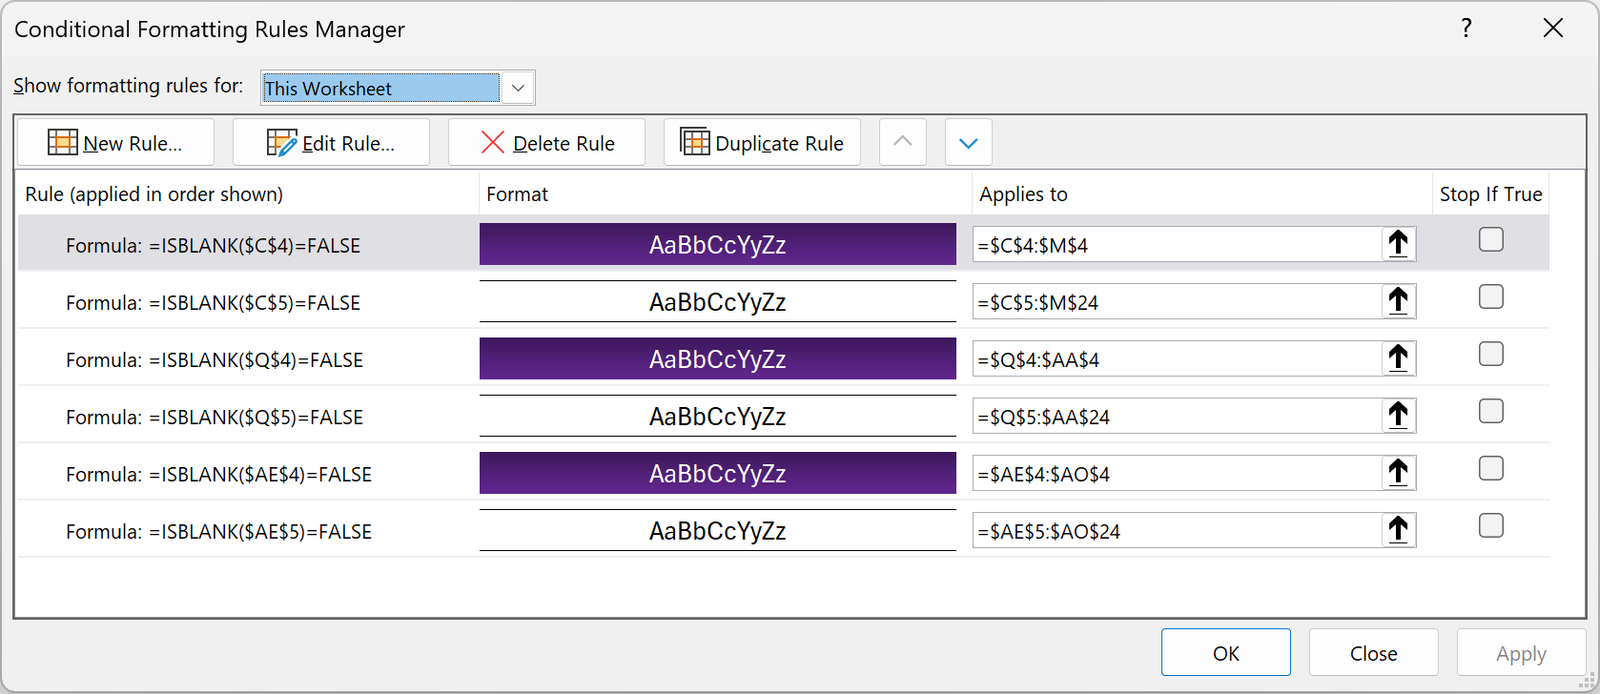Click range selector for =$Q$5:$AA$24
The image size is (1600, 694).
coord(1398,416)
